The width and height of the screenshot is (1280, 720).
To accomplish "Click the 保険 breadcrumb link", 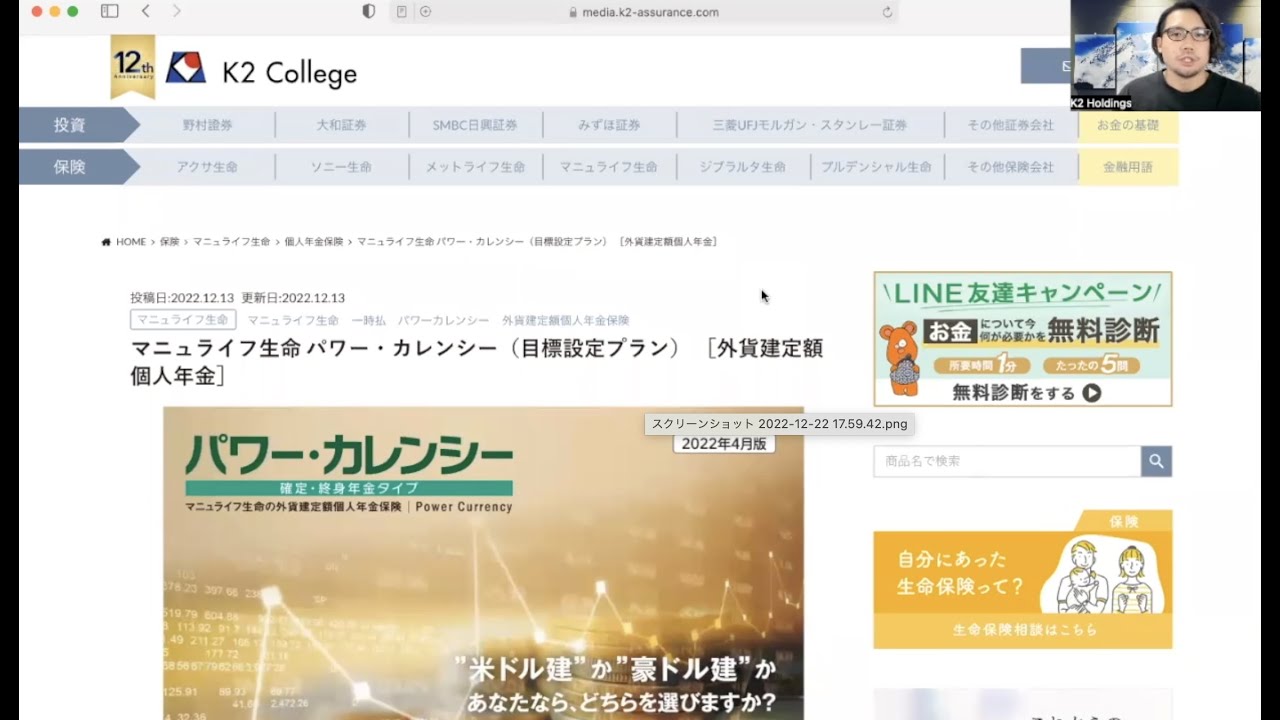I will click(169, 242).
